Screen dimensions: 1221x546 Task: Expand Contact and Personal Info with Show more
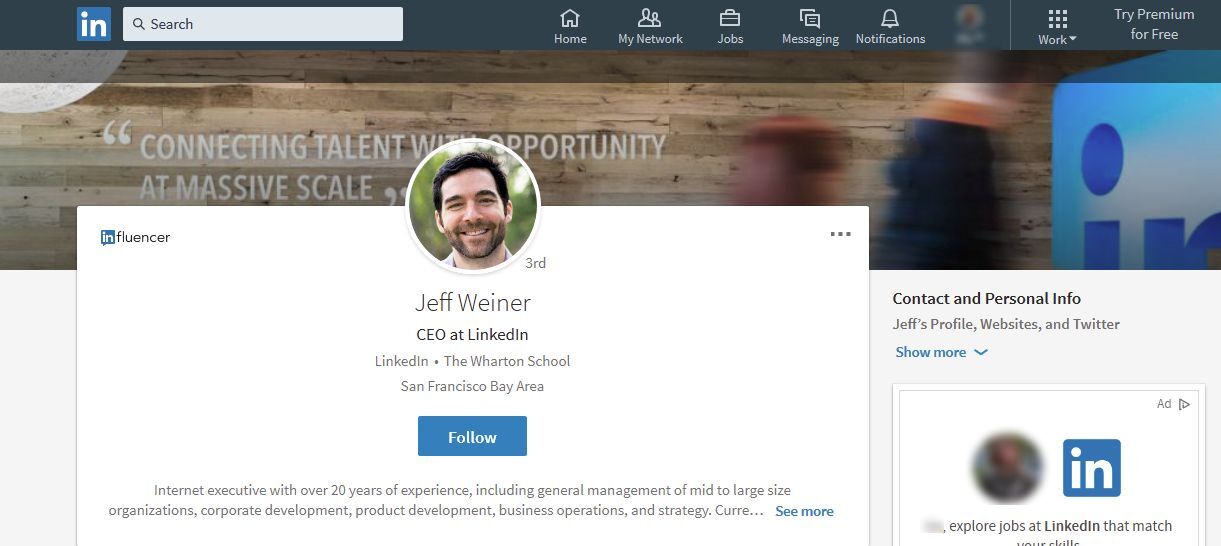click(x=941, y=352)
